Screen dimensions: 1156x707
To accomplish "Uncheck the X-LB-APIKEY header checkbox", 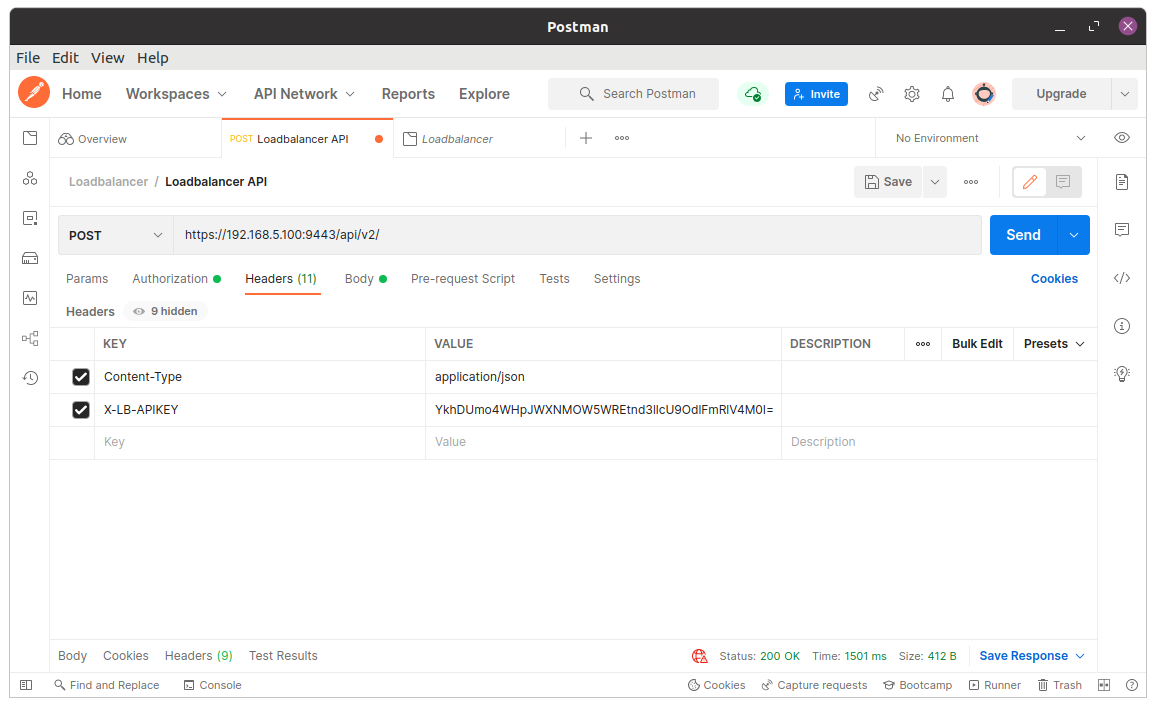I will click(x=81, y=410).
